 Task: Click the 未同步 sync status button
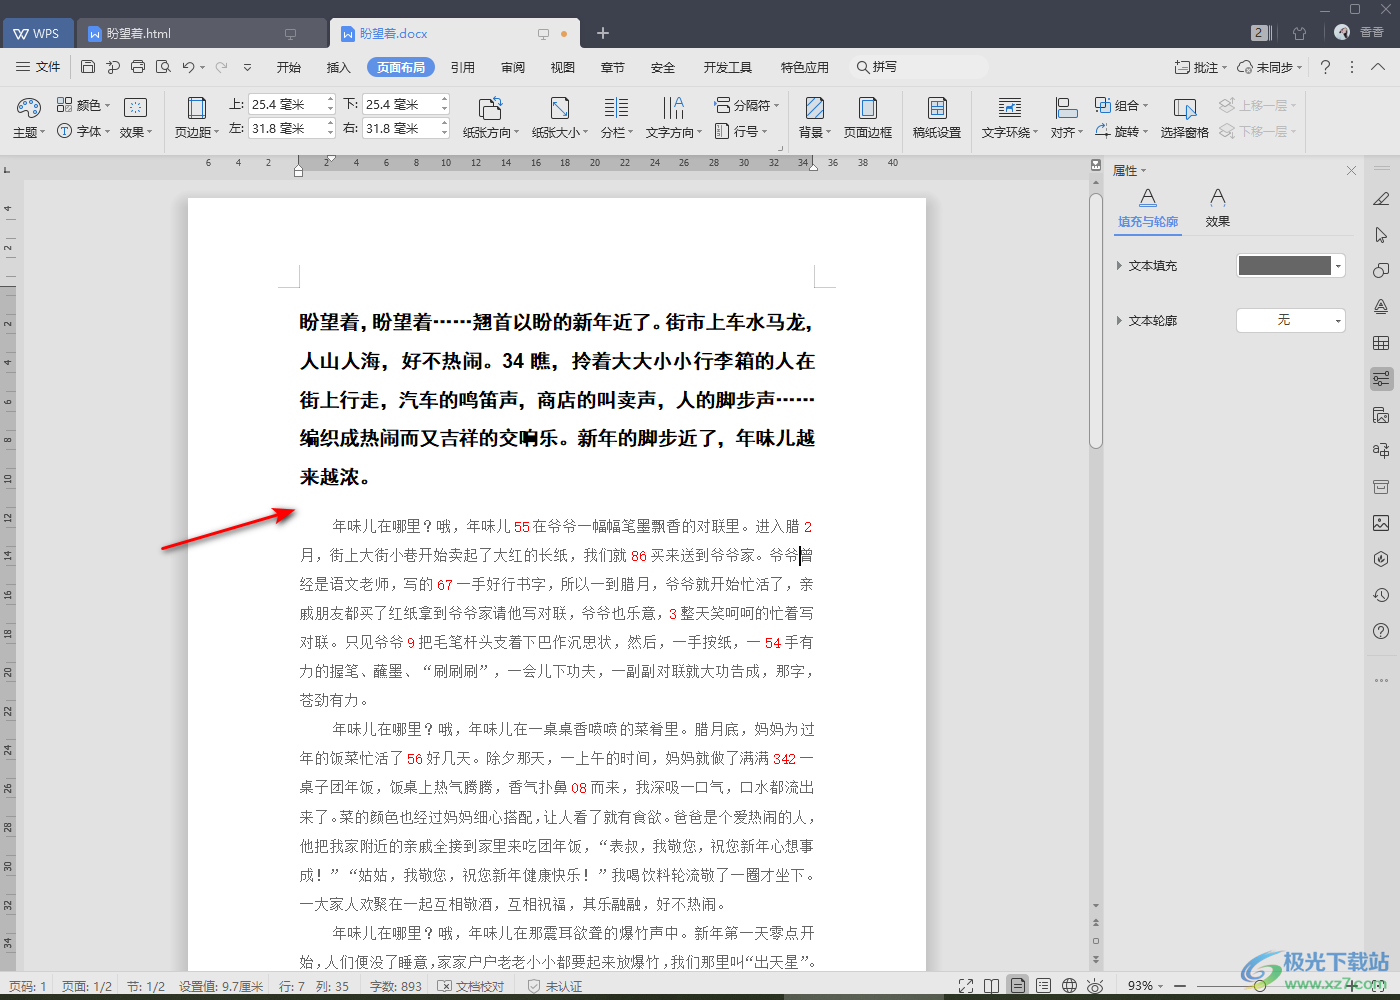click(x=1269, y=67)
